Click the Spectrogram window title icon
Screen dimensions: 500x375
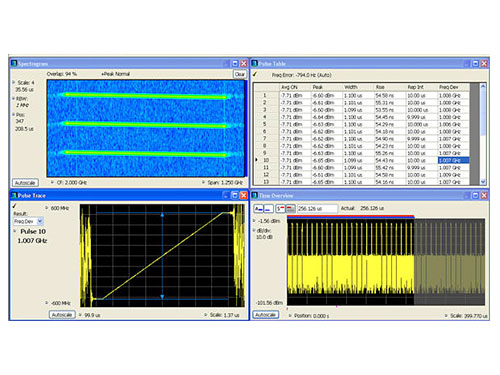(14, 63)
